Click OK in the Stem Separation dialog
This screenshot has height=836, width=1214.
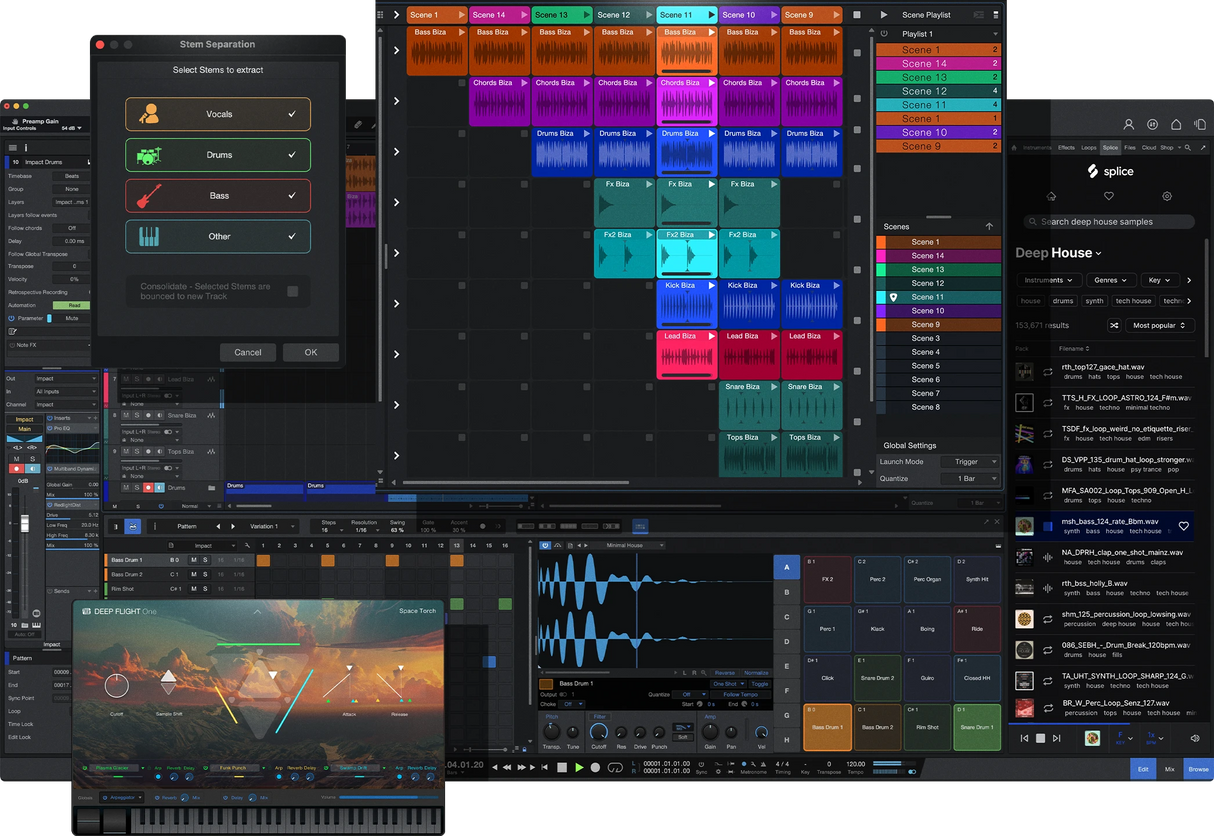coord(310,352)
